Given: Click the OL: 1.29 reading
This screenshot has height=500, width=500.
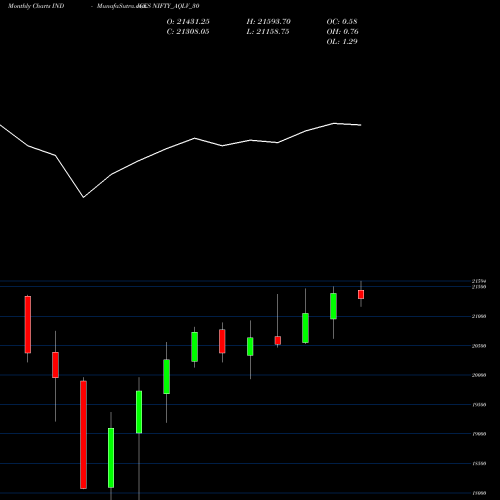Looking at the screenshot, I should (x=342, y=42).
